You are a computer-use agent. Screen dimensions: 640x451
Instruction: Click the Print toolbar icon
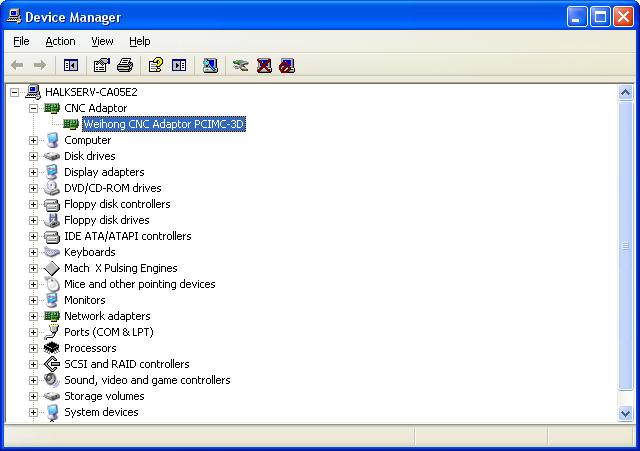tap(124, 66)
